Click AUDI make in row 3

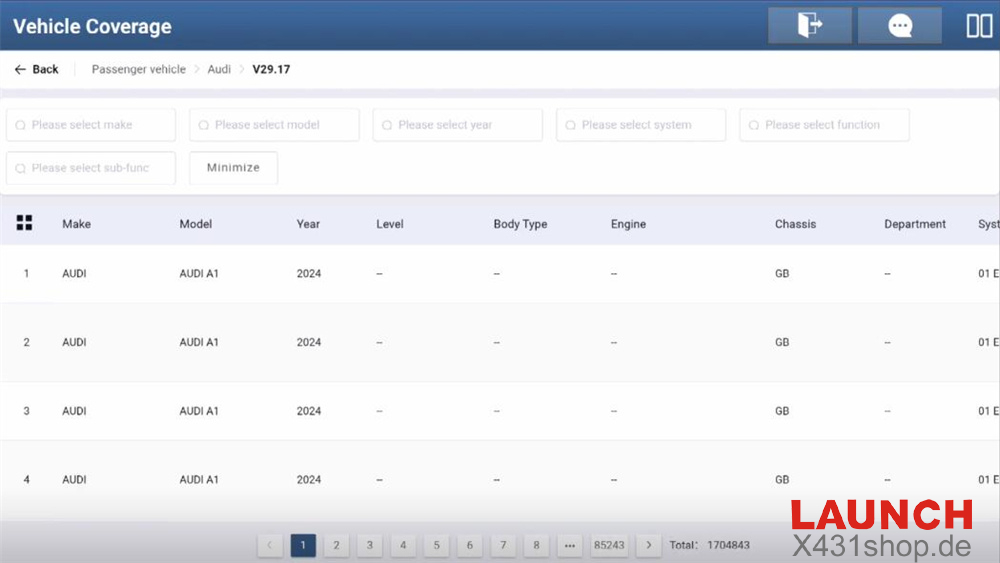click(x=74, y=411)
